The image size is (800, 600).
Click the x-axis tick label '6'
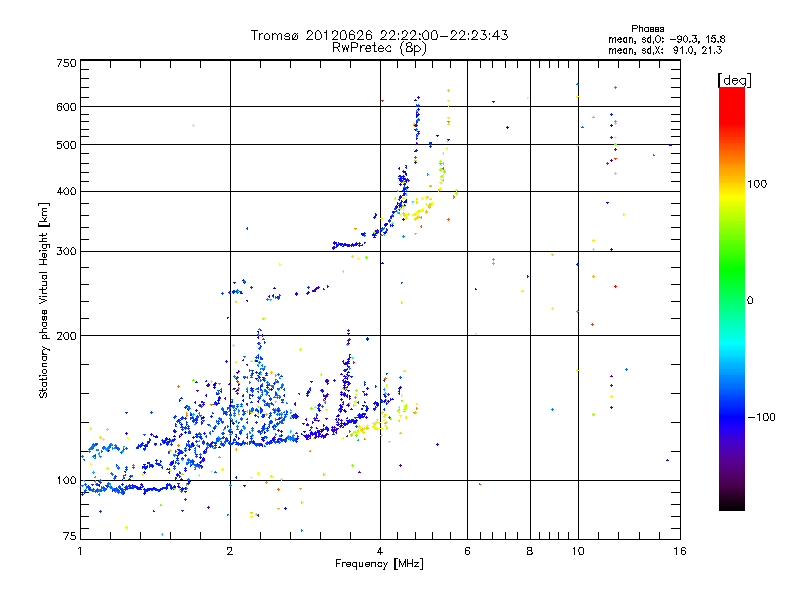pyautogui.click(x=467, y=551)
